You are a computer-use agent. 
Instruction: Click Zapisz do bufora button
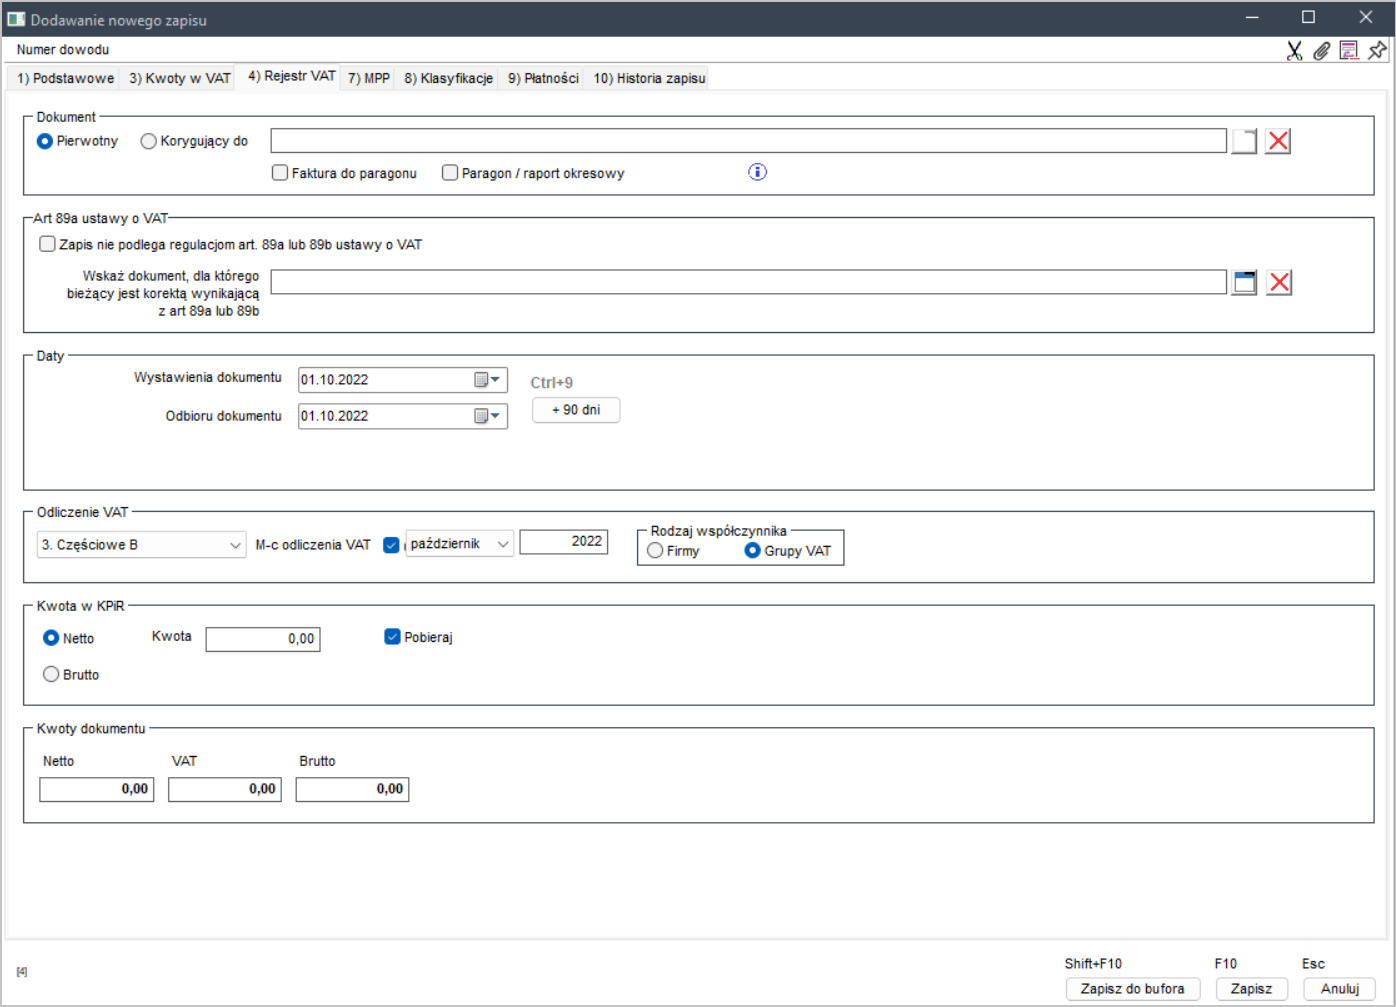(x=1132, y=989)
